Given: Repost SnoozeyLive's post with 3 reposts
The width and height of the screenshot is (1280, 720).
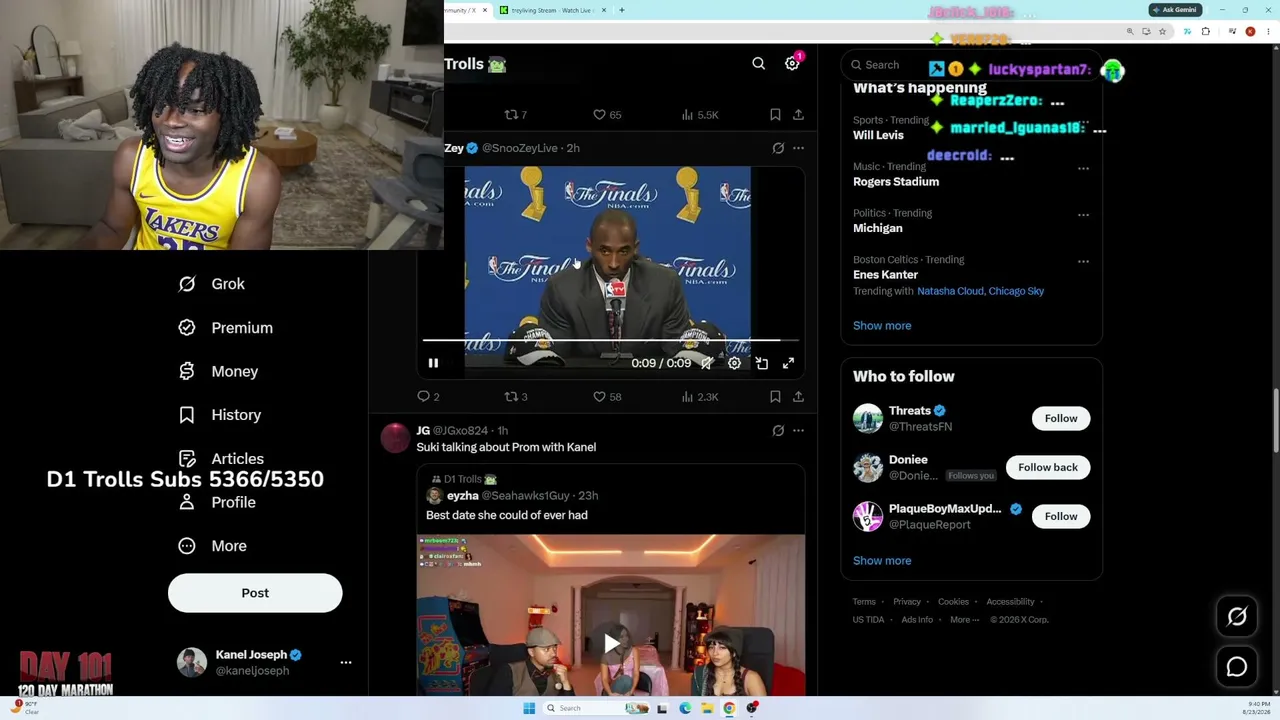Looking at the screenshot, I should click(x=515, y=397).
